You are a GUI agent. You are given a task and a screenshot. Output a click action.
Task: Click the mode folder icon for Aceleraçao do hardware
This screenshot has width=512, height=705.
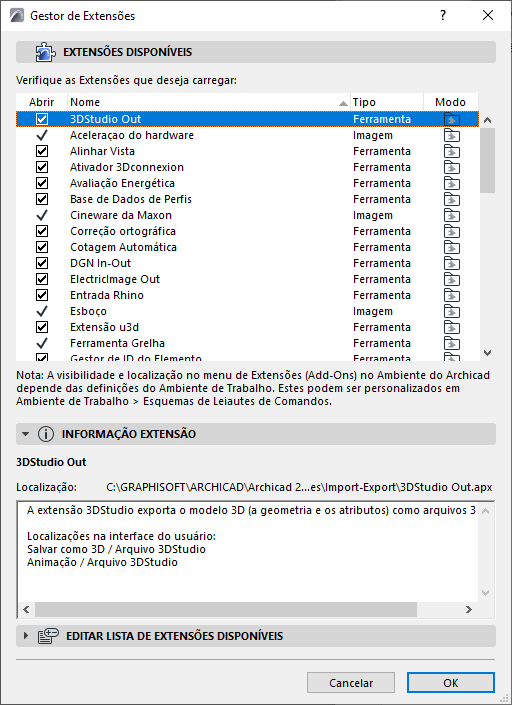tap(452, 135)
